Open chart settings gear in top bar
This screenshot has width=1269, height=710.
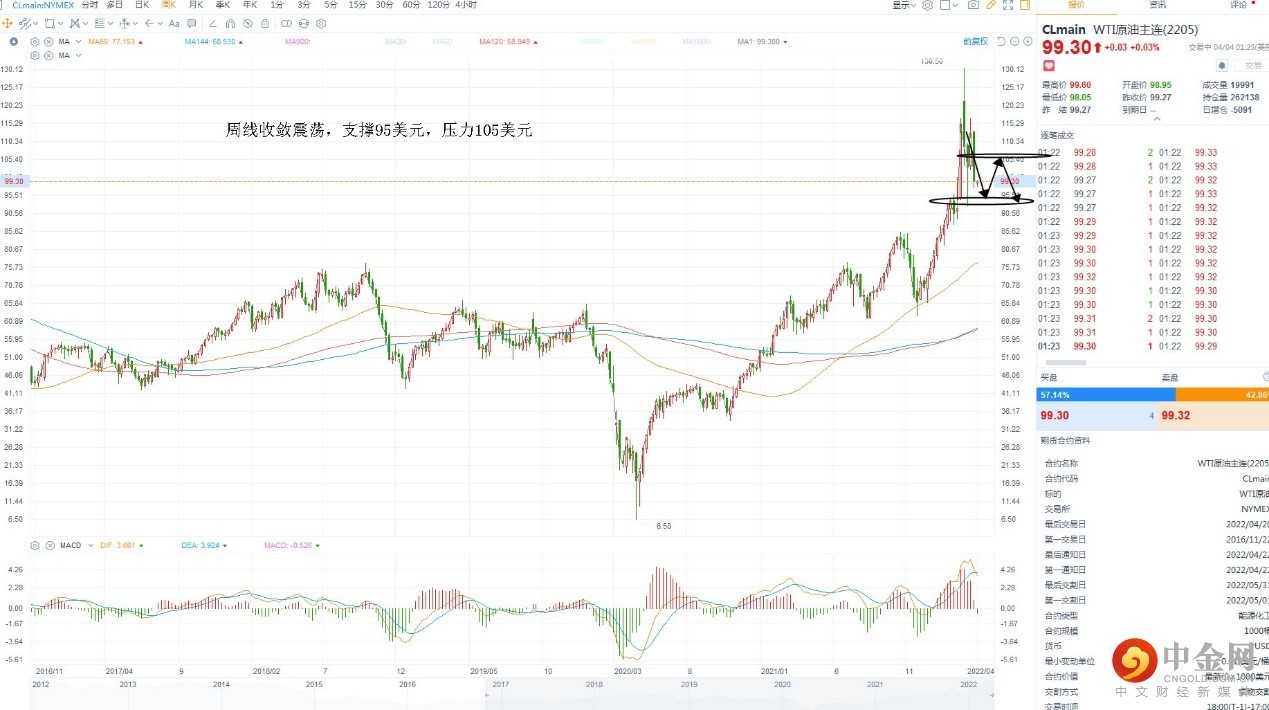point(927,5)
